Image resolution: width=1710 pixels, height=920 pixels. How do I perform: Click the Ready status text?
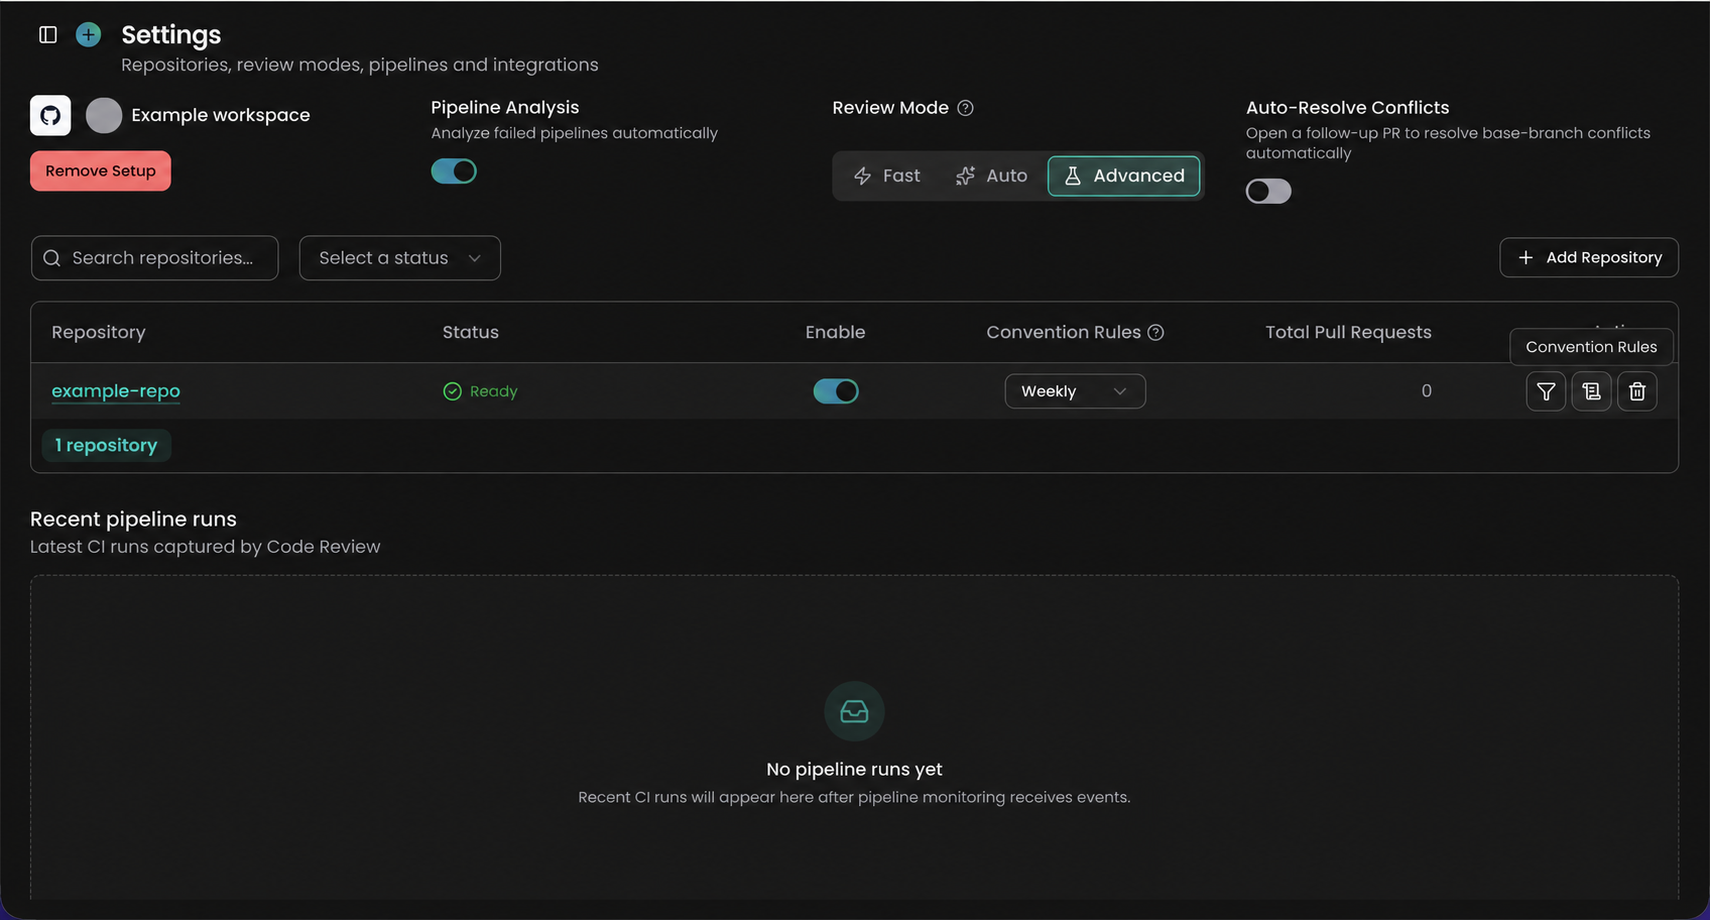point(493,391)
